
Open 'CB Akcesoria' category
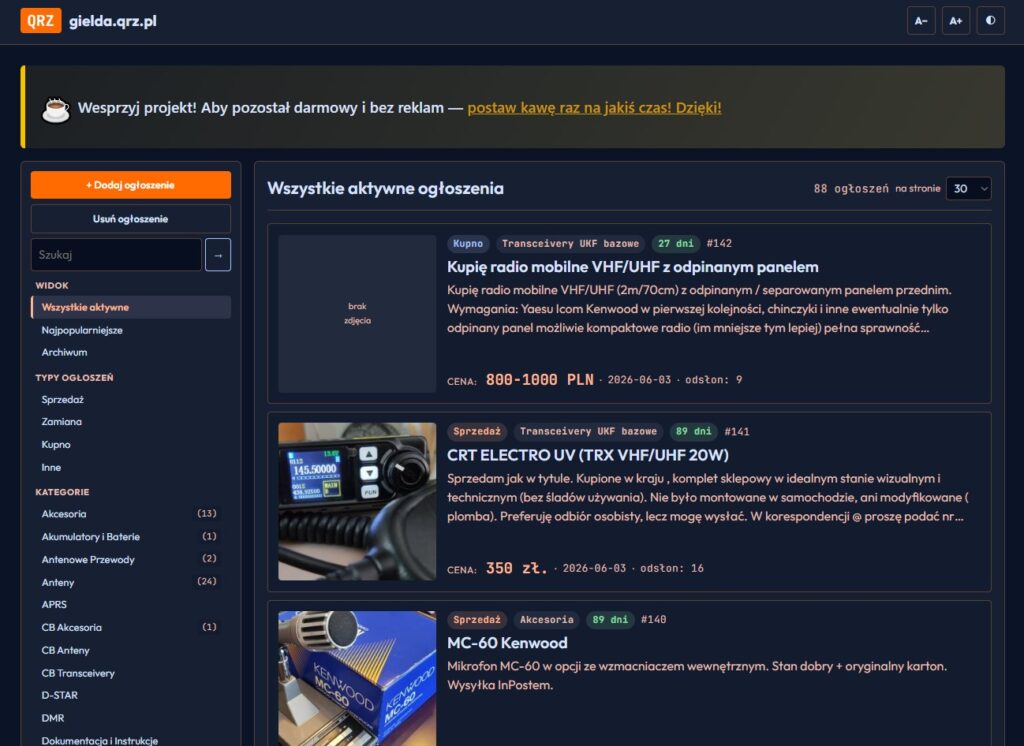(131, 627)
